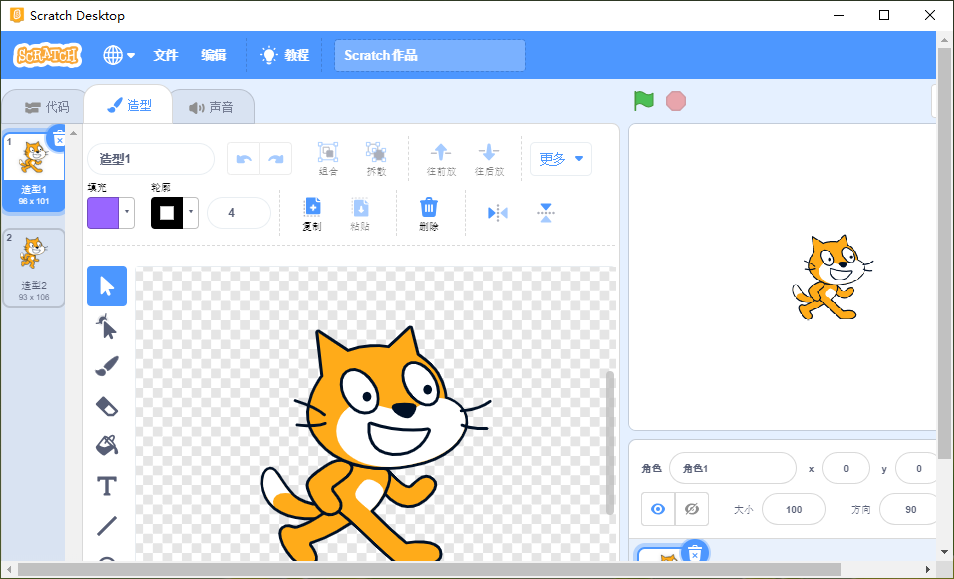This screenshot has height=579, width=954.
Task: Open the fill color dropdown arrow
Action: [x=127, y=212]
